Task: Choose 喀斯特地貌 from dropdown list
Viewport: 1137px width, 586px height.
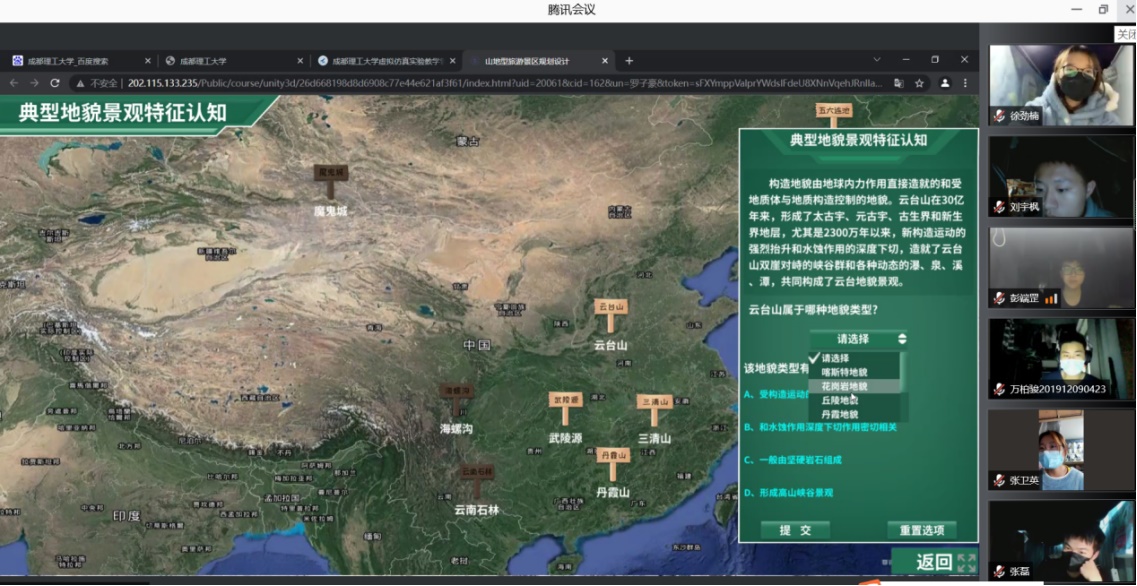Action: tap(854, 371)
